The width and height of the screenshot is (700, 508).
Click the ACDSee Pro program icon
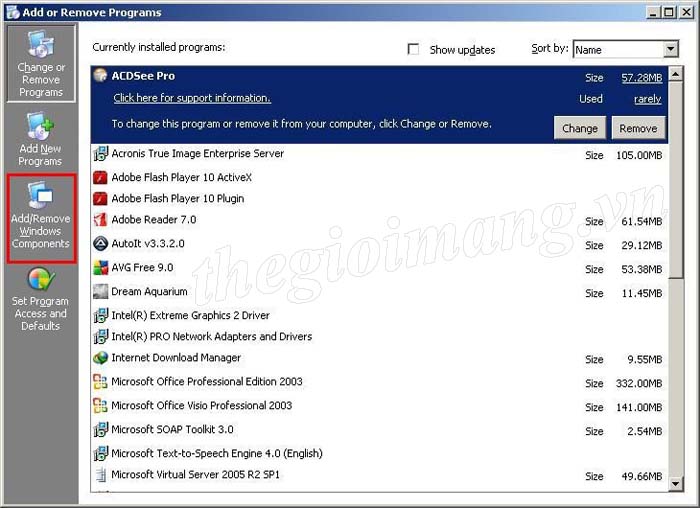point(100,75)
